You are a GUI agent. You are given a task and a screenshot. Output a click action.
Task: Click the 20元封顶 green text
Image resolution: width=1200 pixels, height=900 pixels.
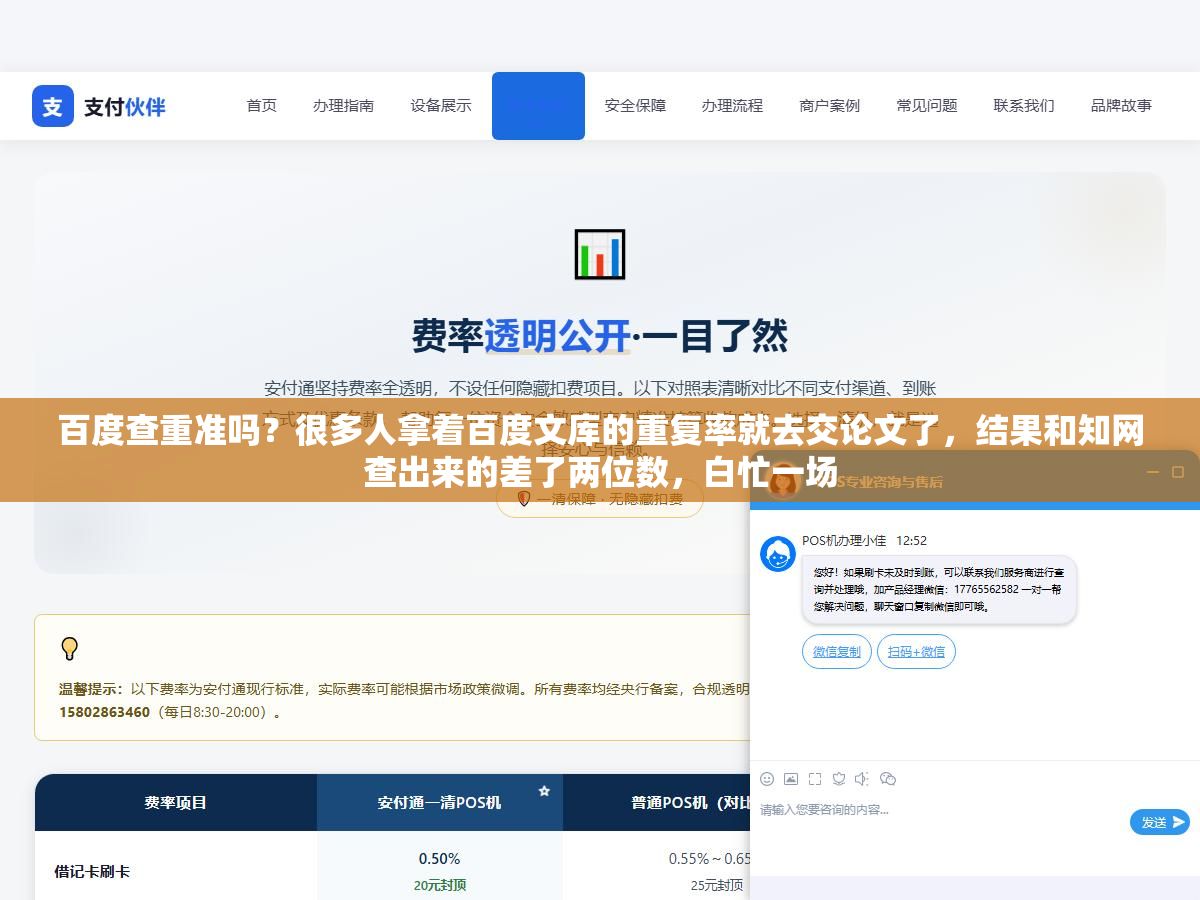pyautogui.click(x=439, y=885)
